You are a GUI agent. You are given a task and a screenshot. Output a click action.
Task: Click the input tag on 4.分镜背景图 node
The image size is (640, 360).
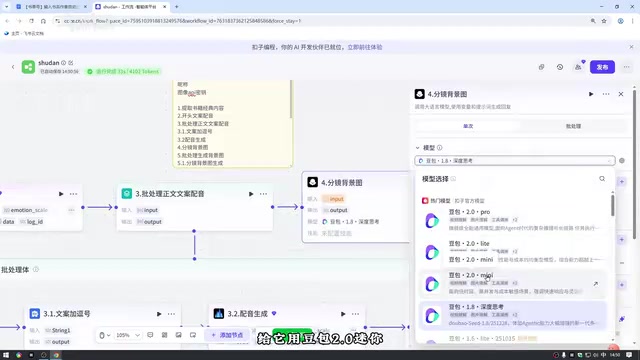coord(333,199)
